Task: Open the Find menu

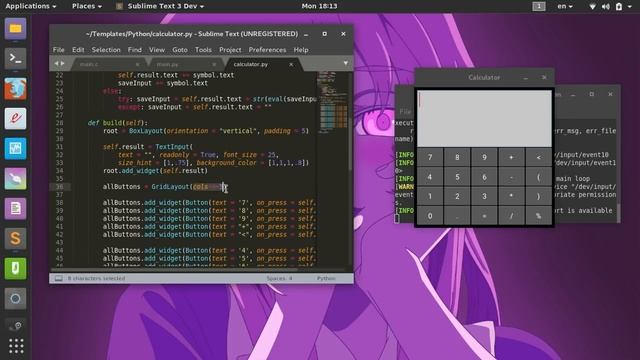Action: point(135,50)
